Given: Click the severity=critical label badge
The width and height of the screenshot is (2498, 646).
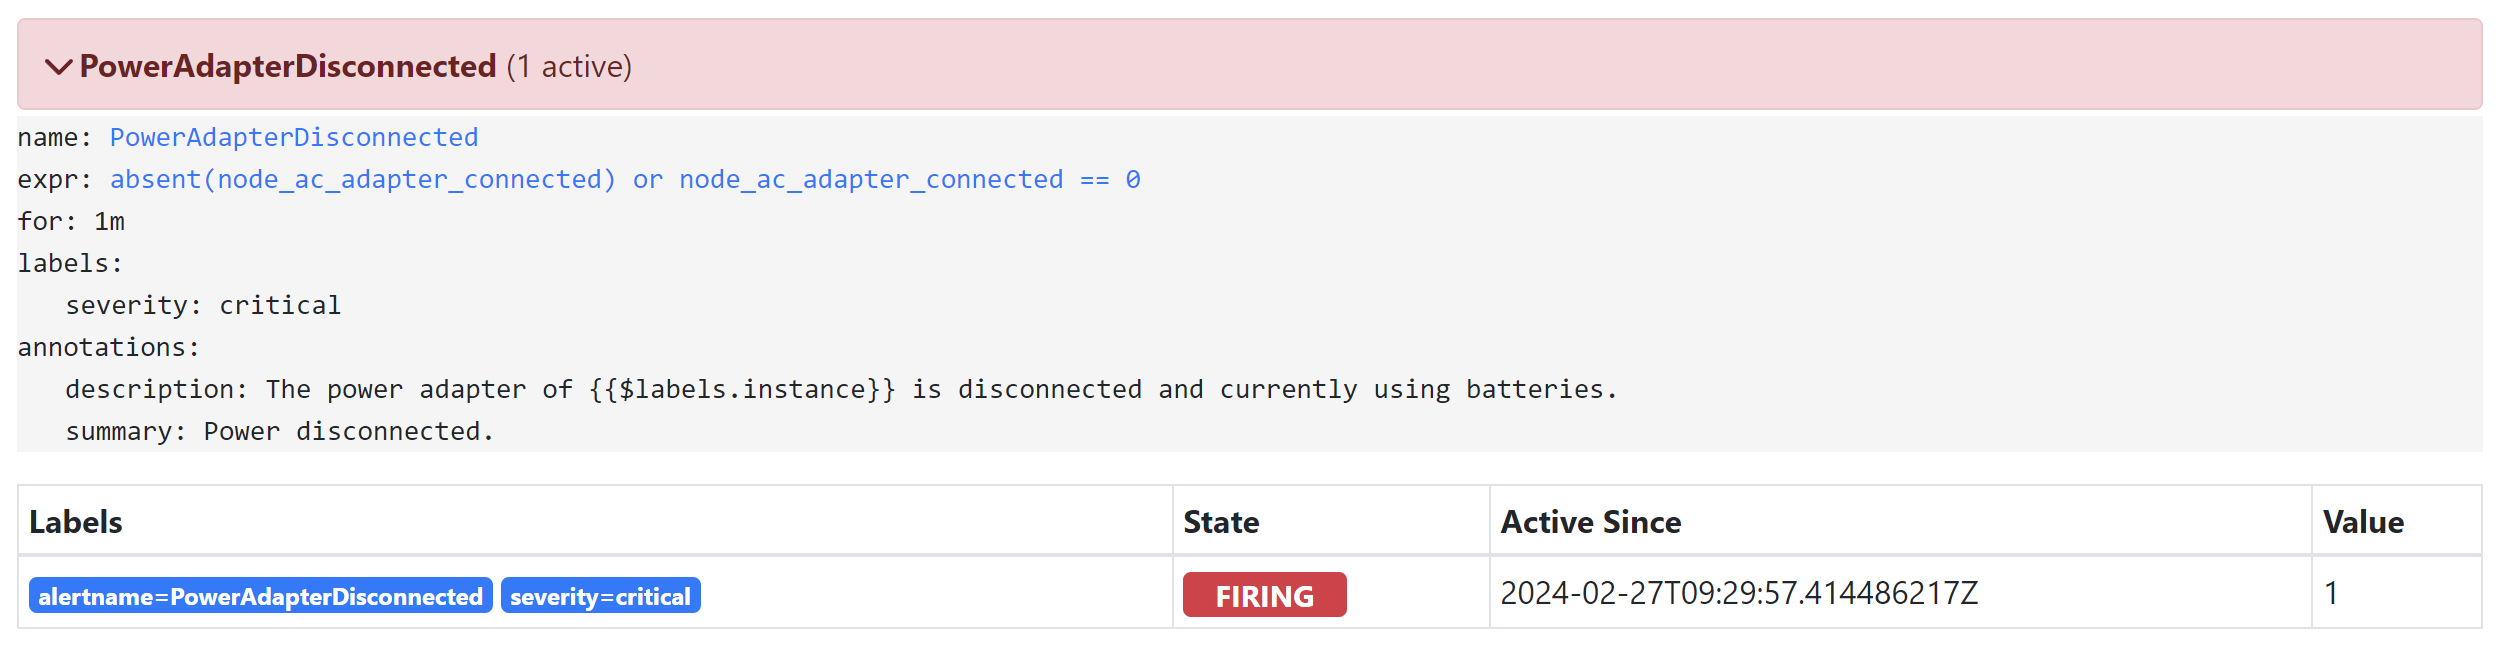Looking at the screenshot, I should coord(600,596).
